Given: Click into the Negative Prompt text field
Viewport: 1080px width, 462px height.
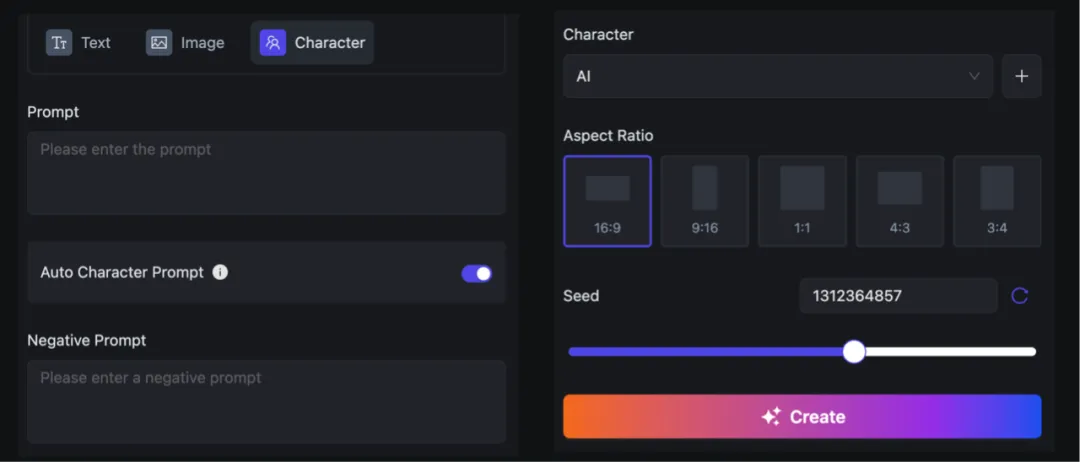Looking at the screenshot, I should pyautogui.click(x=266, y=400).
